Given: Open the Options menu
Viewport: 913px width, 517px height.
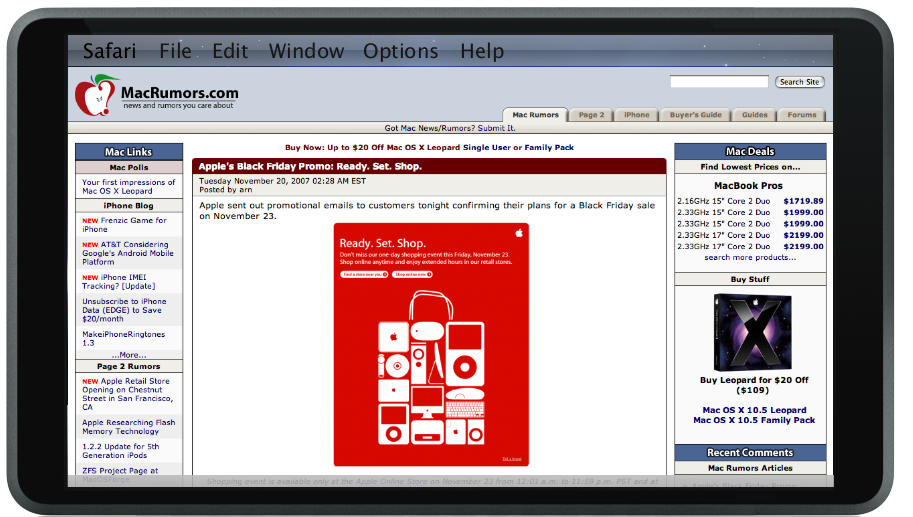Looking at the screenshot, I should 401,51.
